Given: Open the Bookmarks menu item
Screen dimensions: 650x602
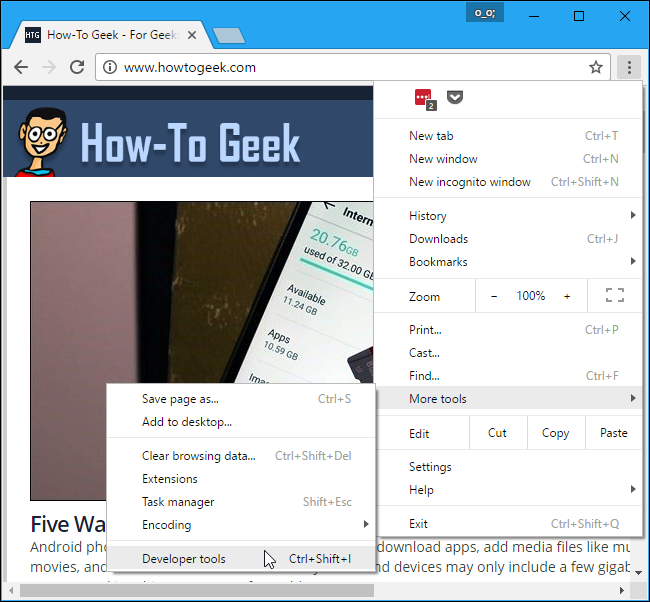Looking at the screenshot, I should tap(508, 262).
